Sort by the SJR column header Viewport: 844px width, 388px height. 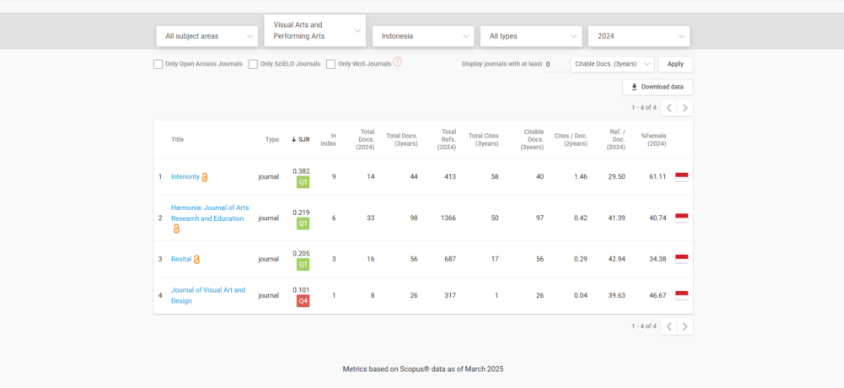click(x=300, y=139)
